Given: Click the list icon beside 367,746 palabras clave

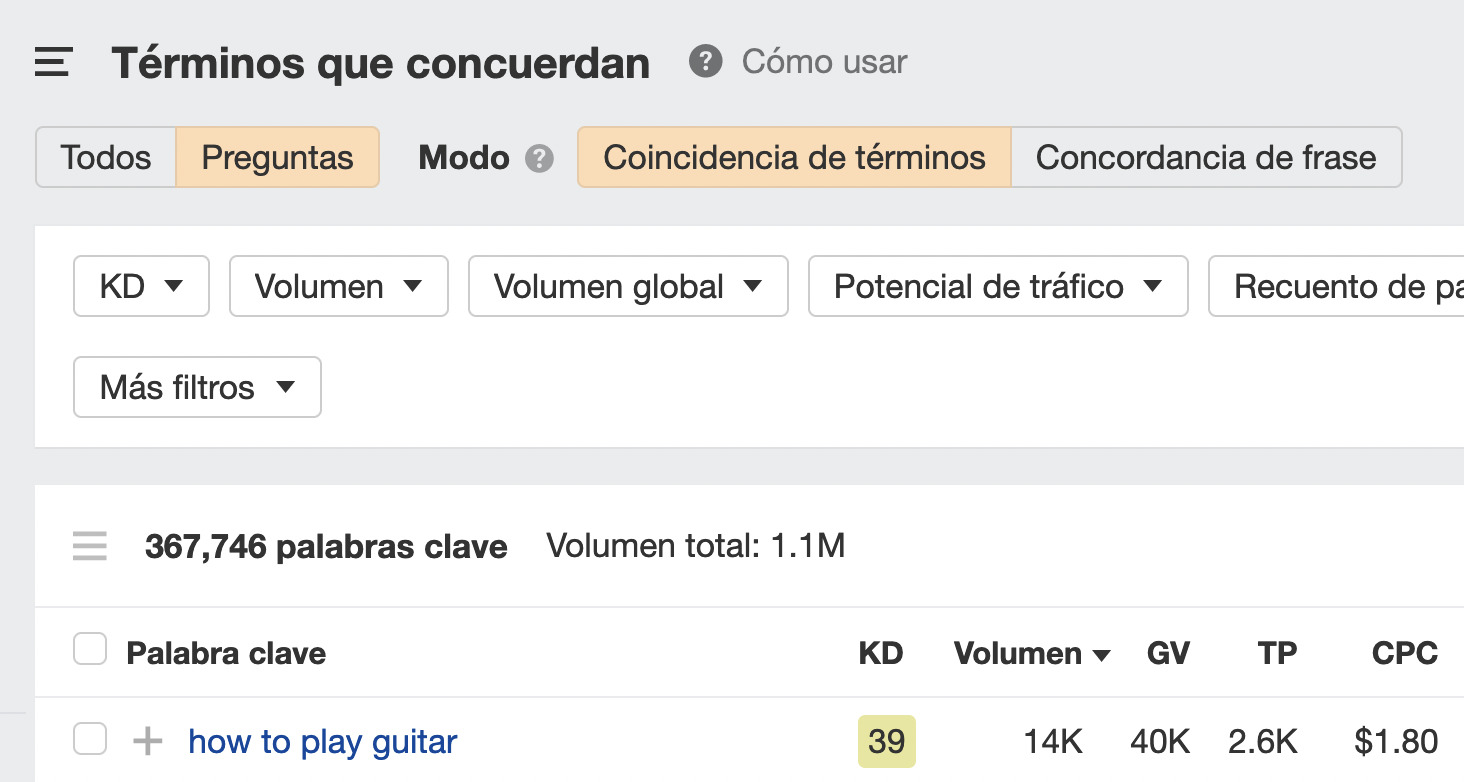Looking at the screenshot, I should click(90, 547).
